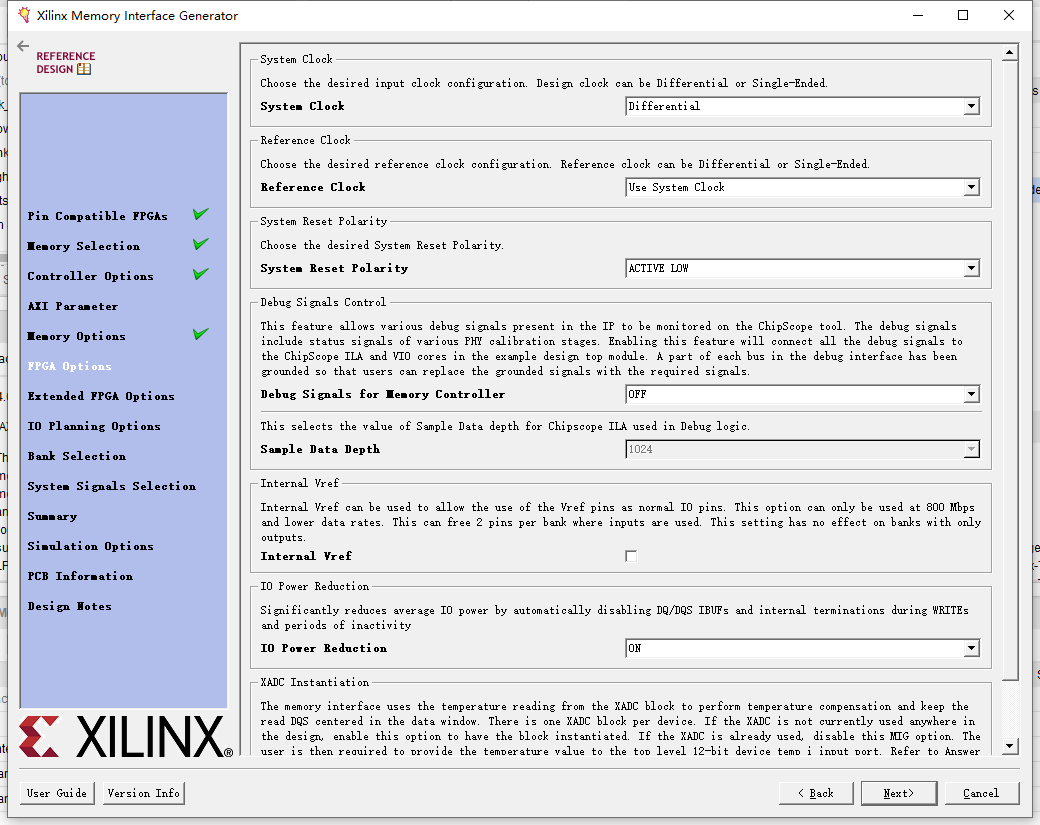Screen dimensions: 1040x825
Task: Click the 'Debug Signals Control' group title
Action: (x=323, y=302)
